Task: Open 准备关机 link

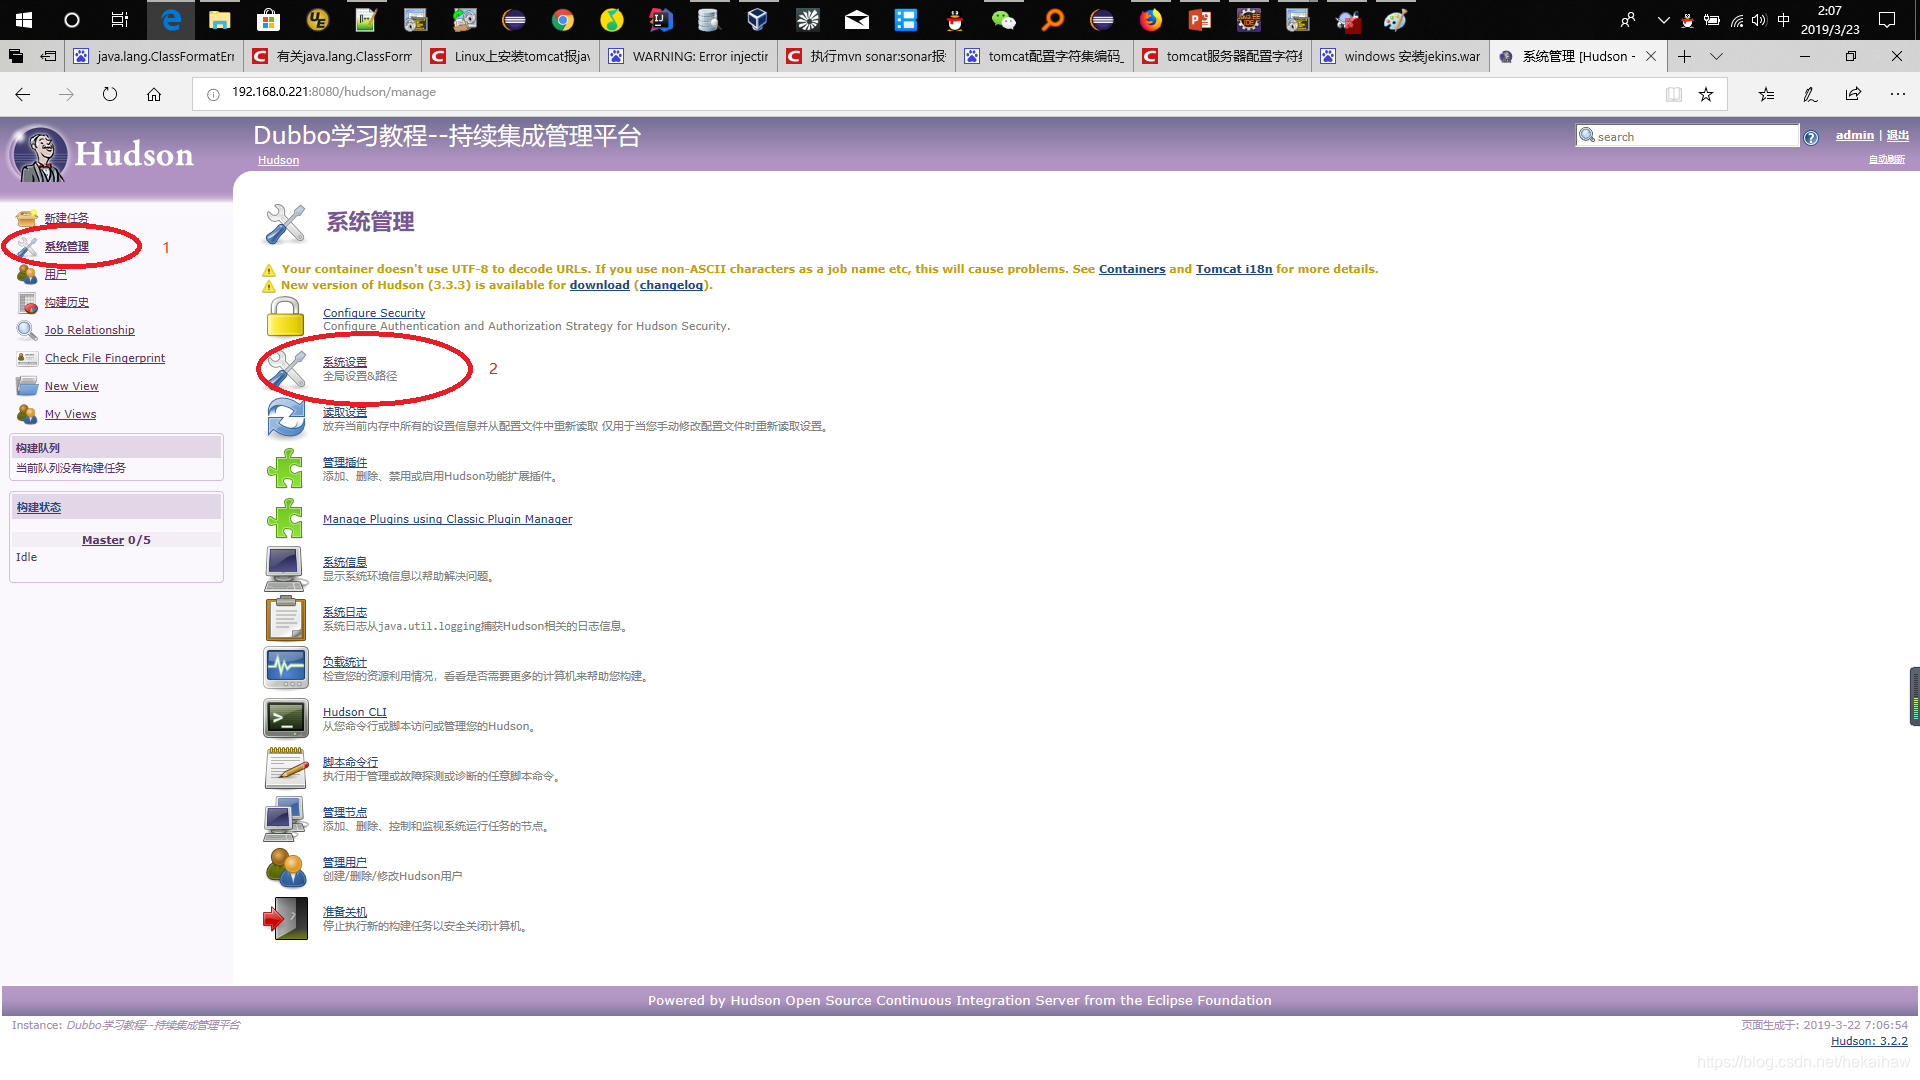Action: (x=345, y=912)
